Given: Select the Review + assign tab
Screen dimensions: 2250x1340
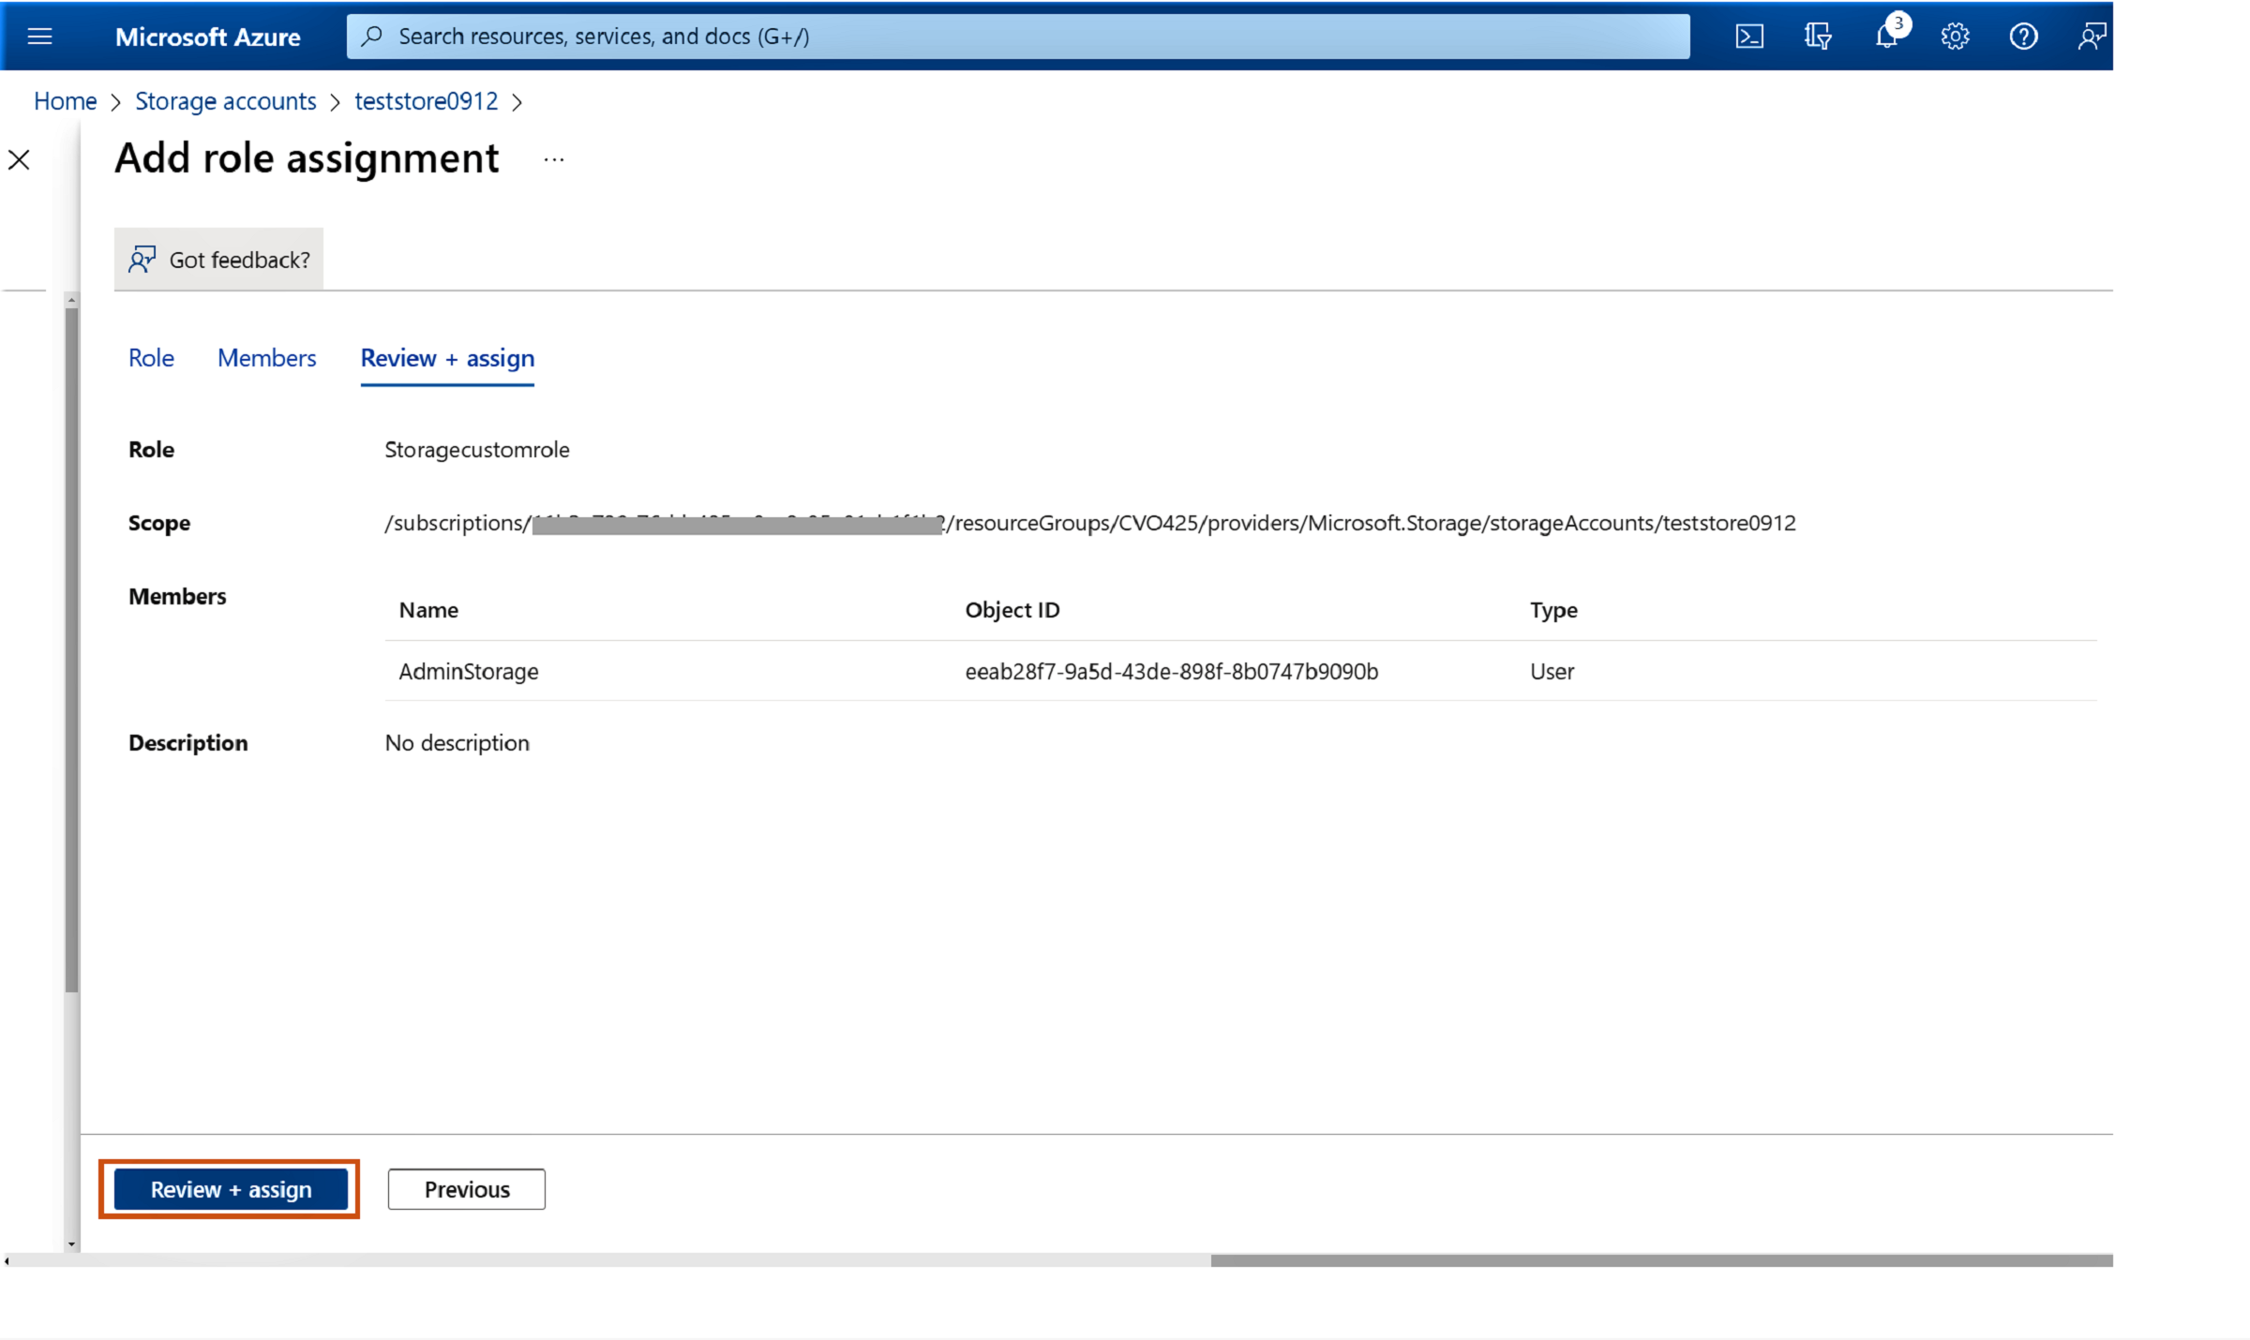Looking at the screenshot, I should point(447,358).
